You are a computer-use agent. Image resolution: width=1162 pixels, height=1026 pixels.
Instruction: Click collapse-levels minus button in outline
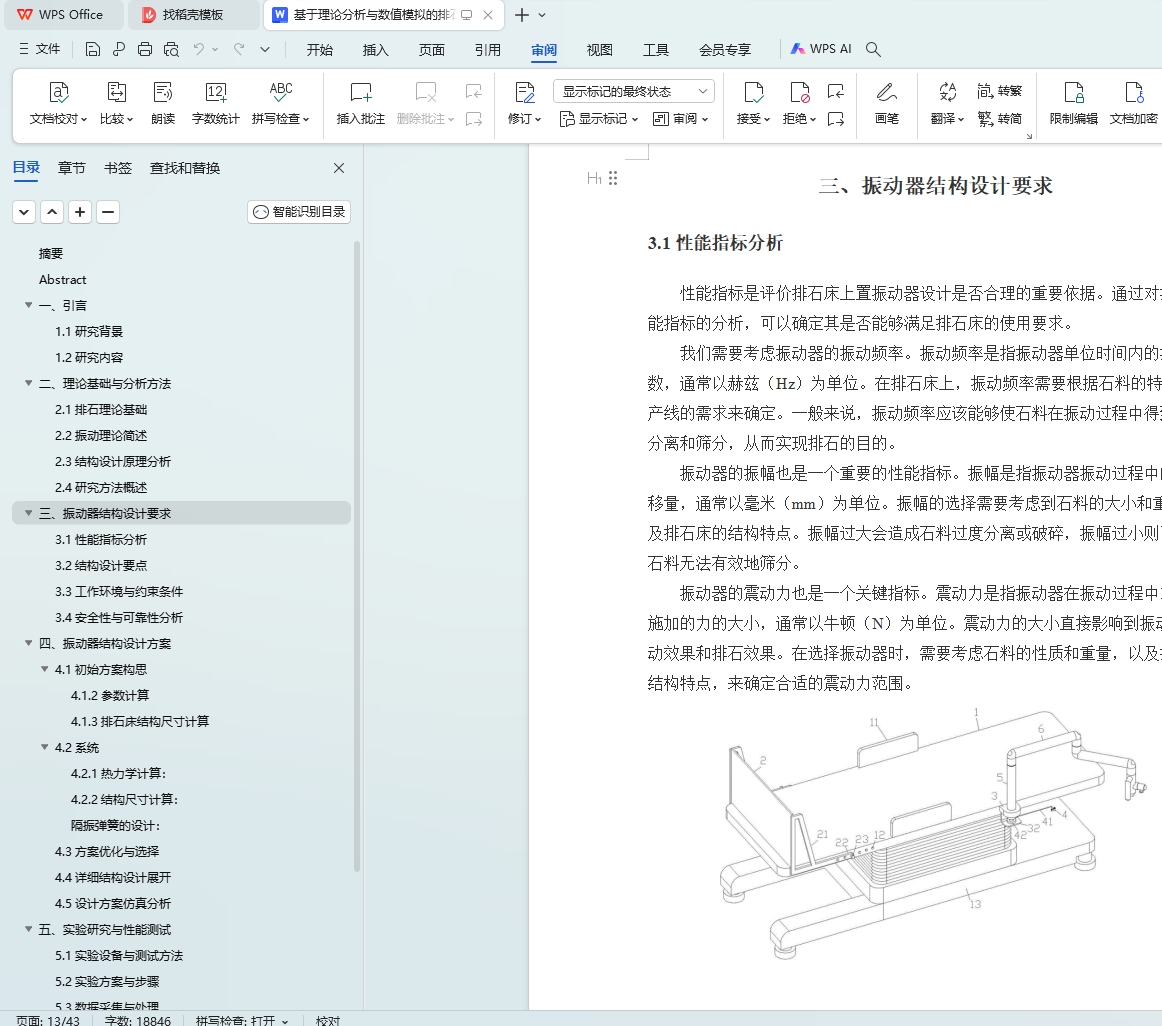(108, 212)
